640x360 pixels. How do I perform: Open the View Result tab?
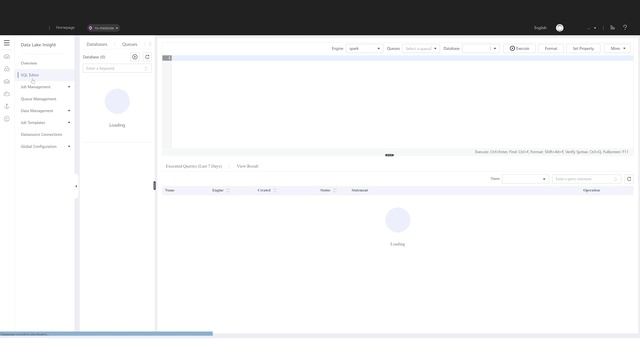point(247,166)
